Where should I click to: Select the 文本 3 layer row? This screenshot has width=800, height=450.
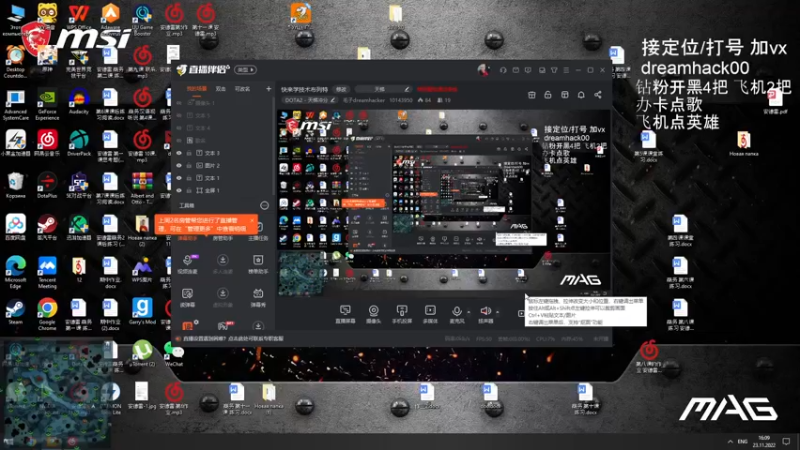coord(223,153)
